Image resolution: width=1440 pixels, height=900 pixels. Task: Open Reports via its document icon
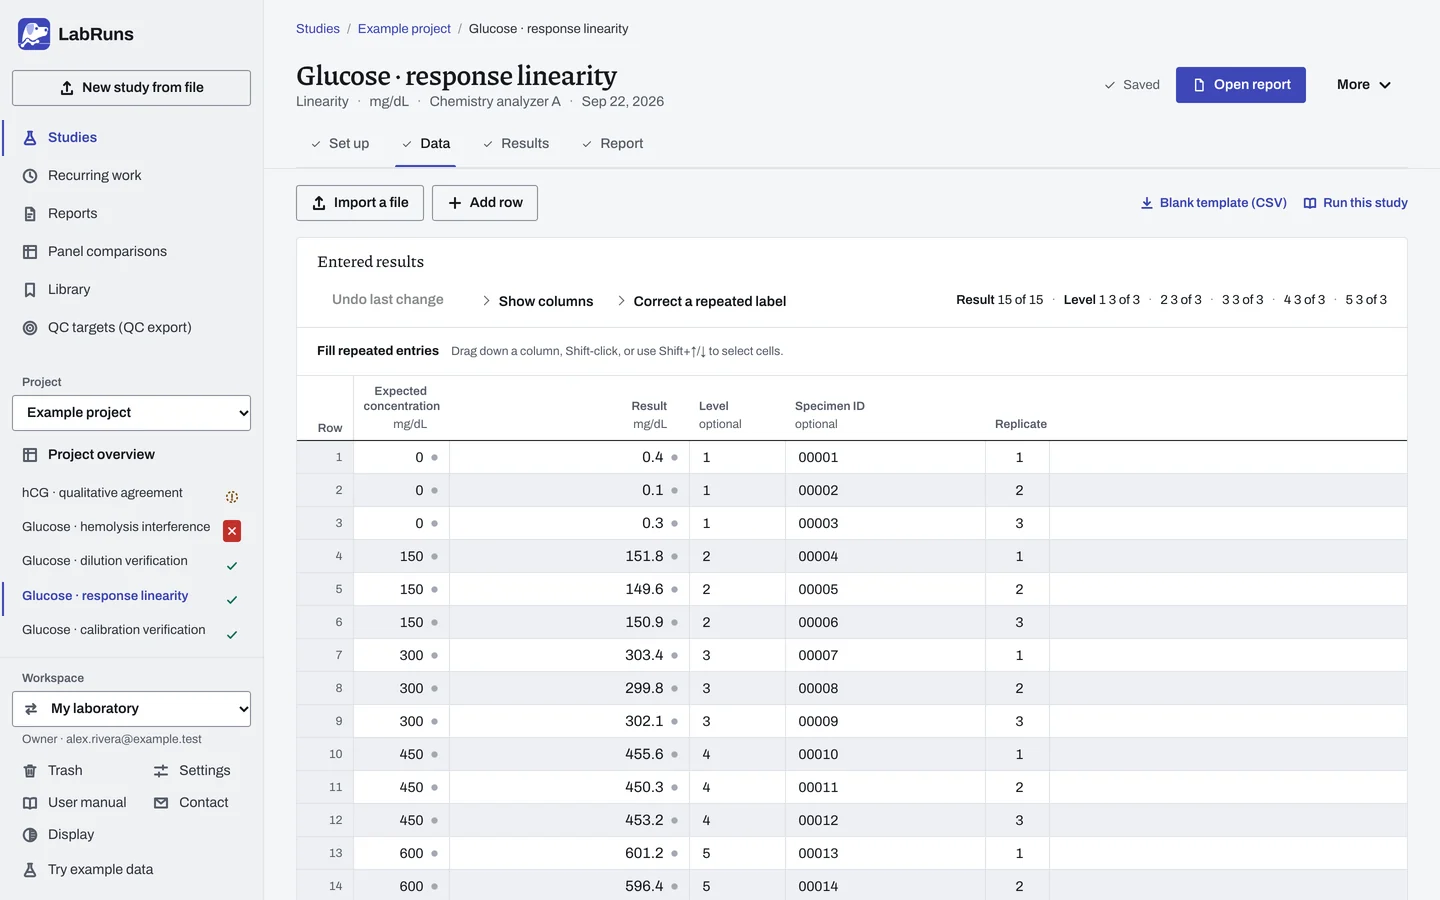point(30,214)
